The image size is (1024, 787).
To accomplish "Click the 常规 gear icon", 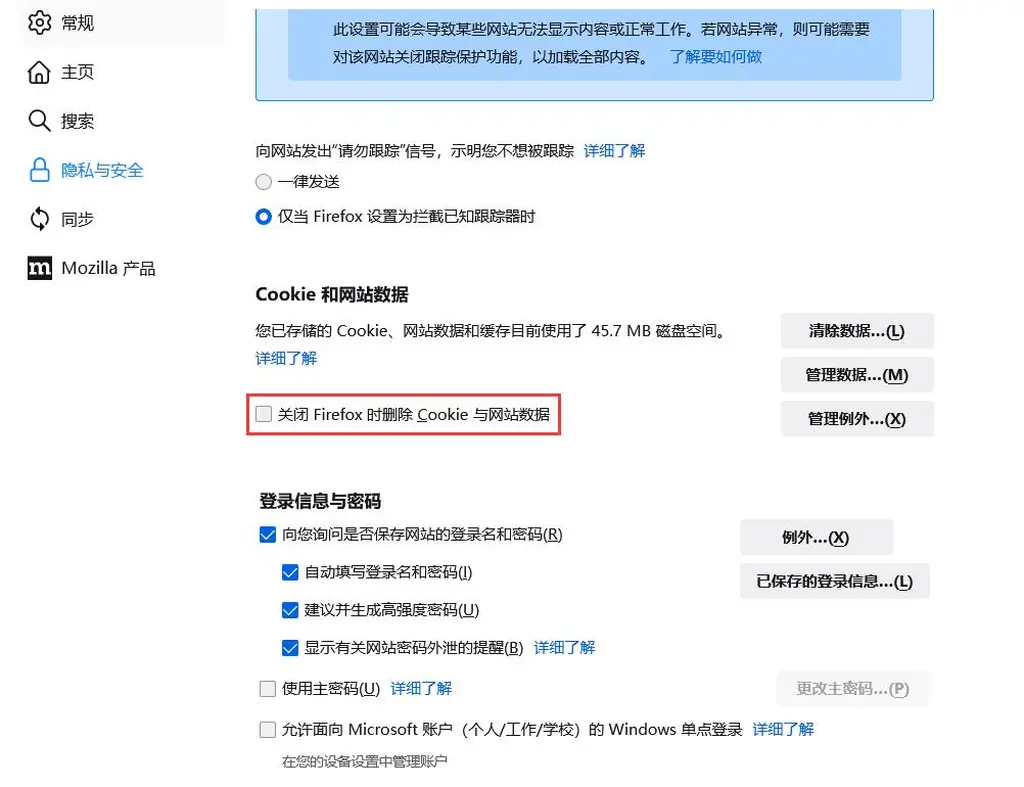I will (39, 23).
